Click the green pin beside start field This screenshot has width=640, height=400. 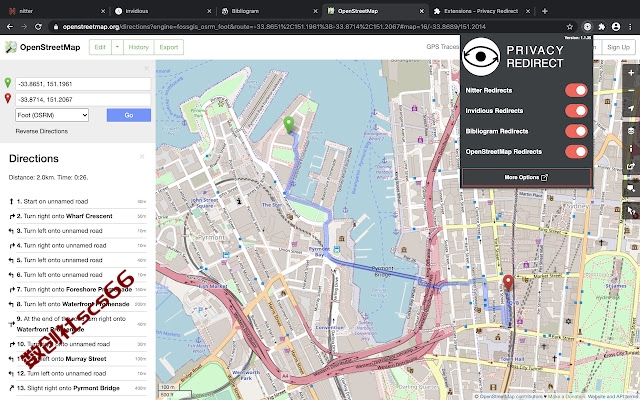point(8,83)
